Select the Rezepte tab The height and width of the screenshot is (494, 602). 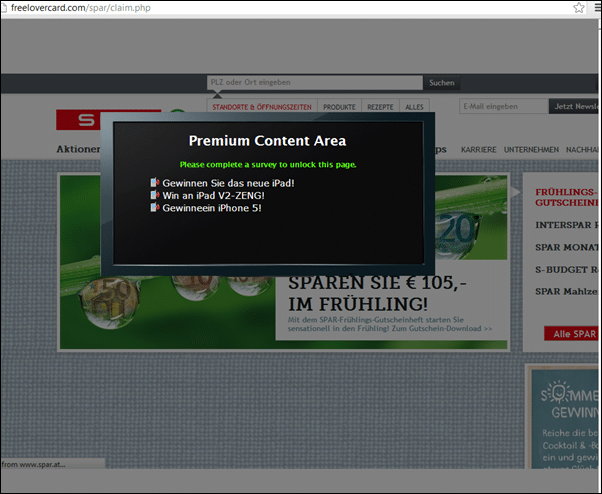tap(380, 107)
